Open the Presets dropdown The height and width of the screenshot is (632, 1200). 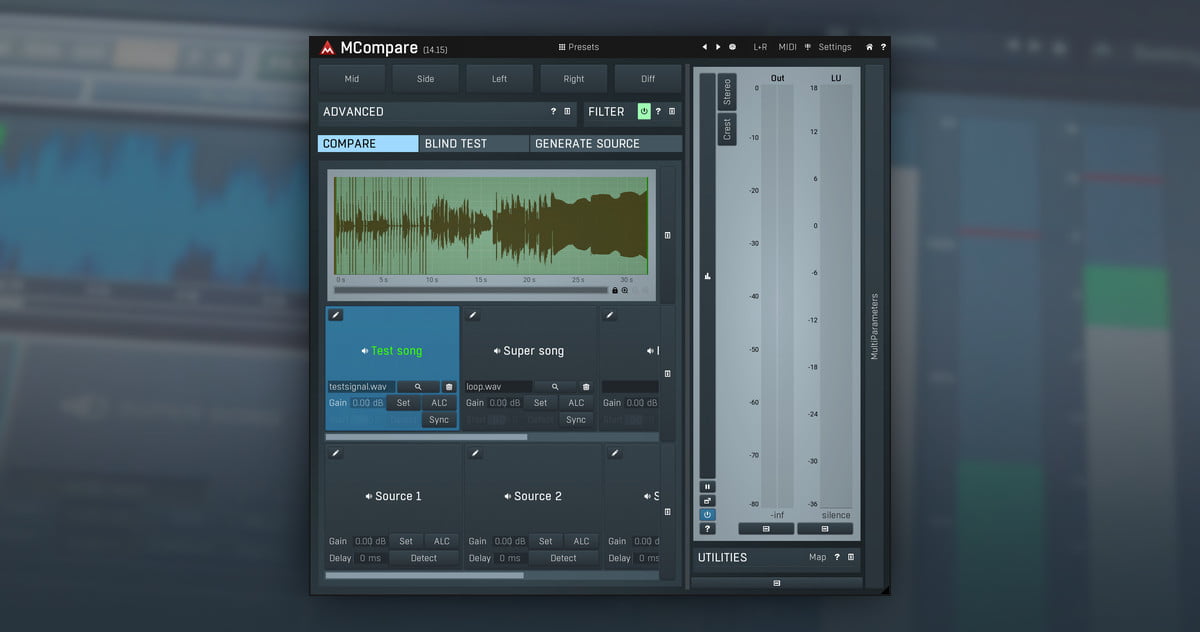coord(579,47)
